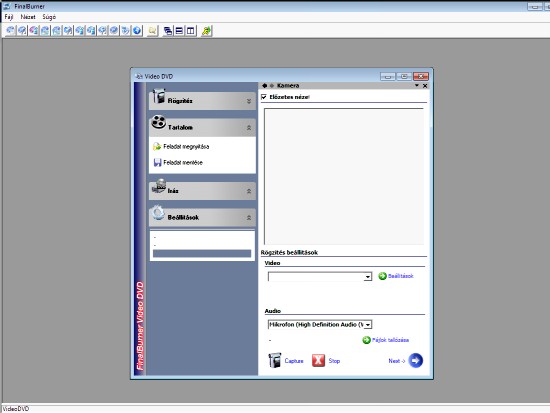Click the camcorder icon beside Rögzítés

click(159, 96)
